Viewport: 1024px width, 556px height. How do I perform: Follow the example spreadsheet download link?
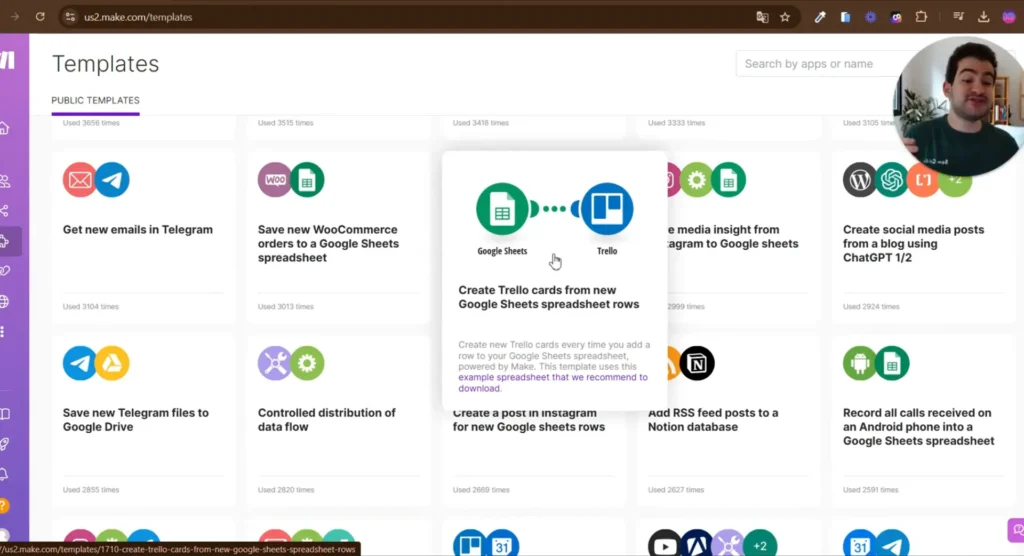(x=552, y=383)
